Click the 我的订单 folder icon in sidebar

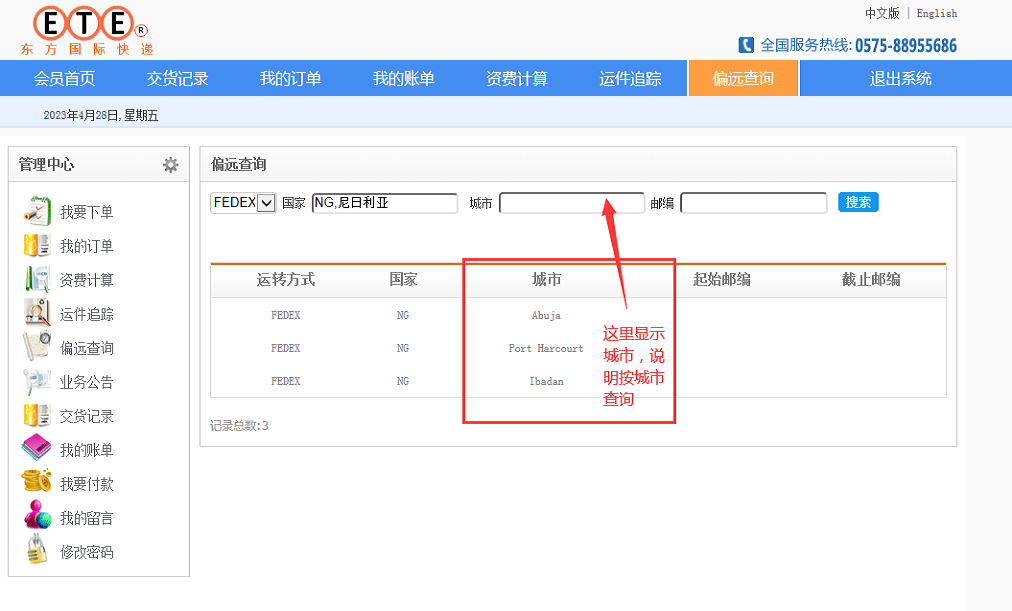37,245
